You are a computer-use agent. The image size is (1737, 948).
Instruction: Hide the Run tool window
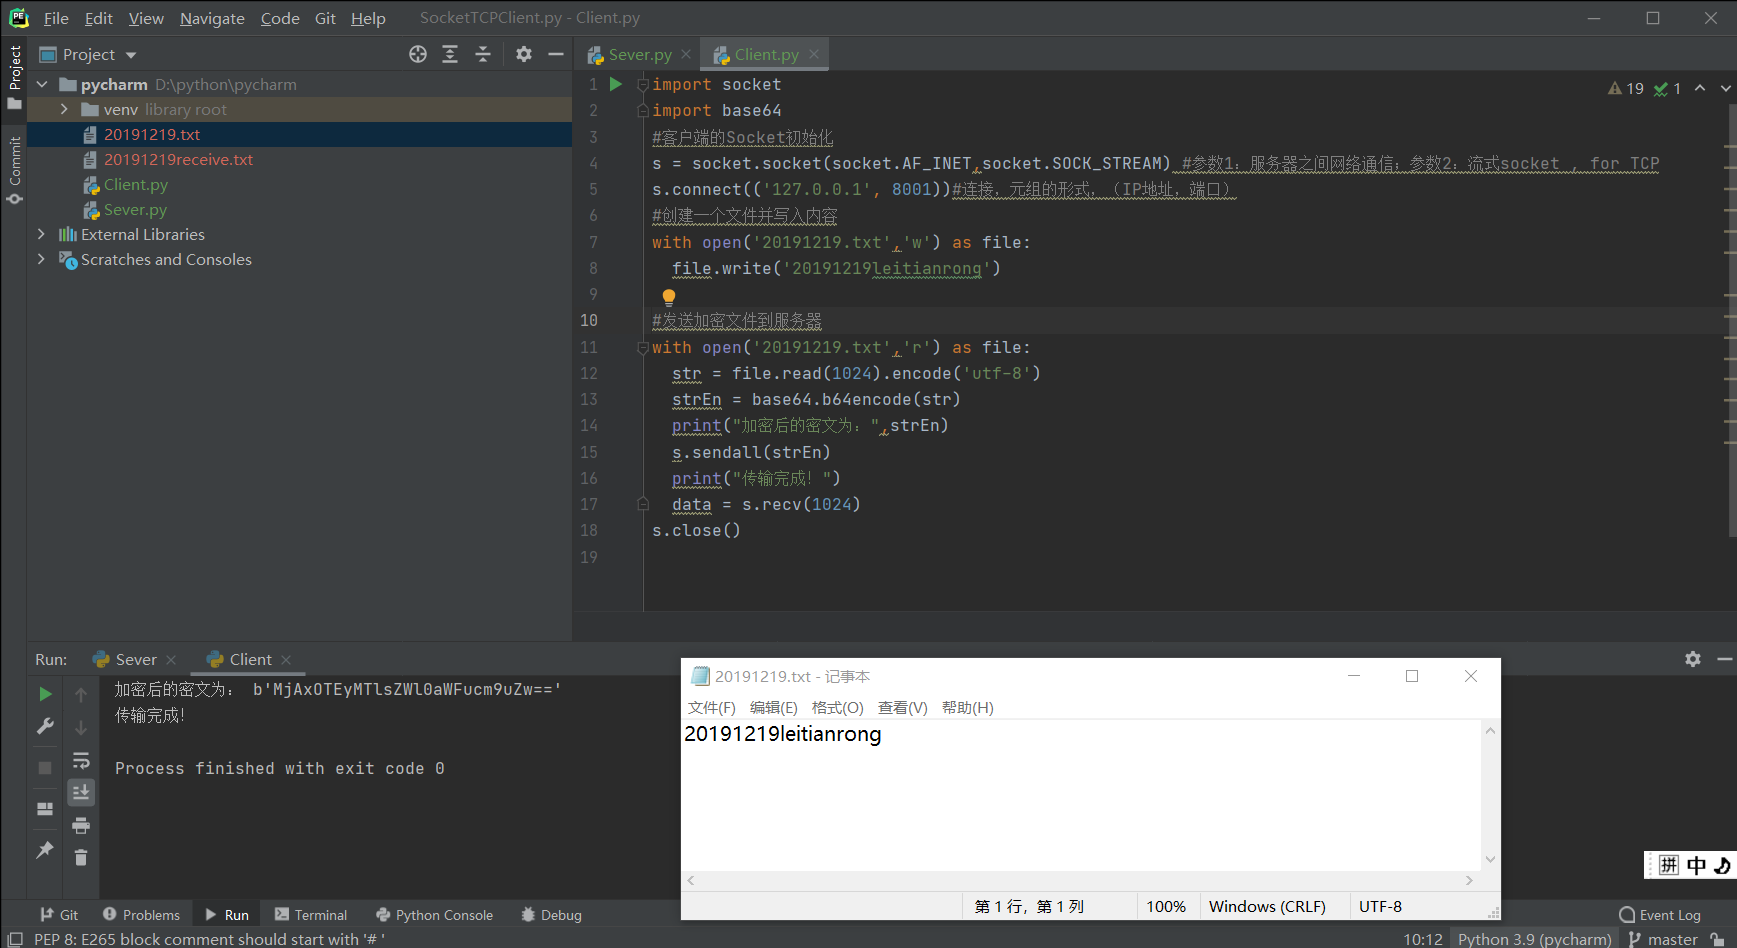[x=1725, y=659]
